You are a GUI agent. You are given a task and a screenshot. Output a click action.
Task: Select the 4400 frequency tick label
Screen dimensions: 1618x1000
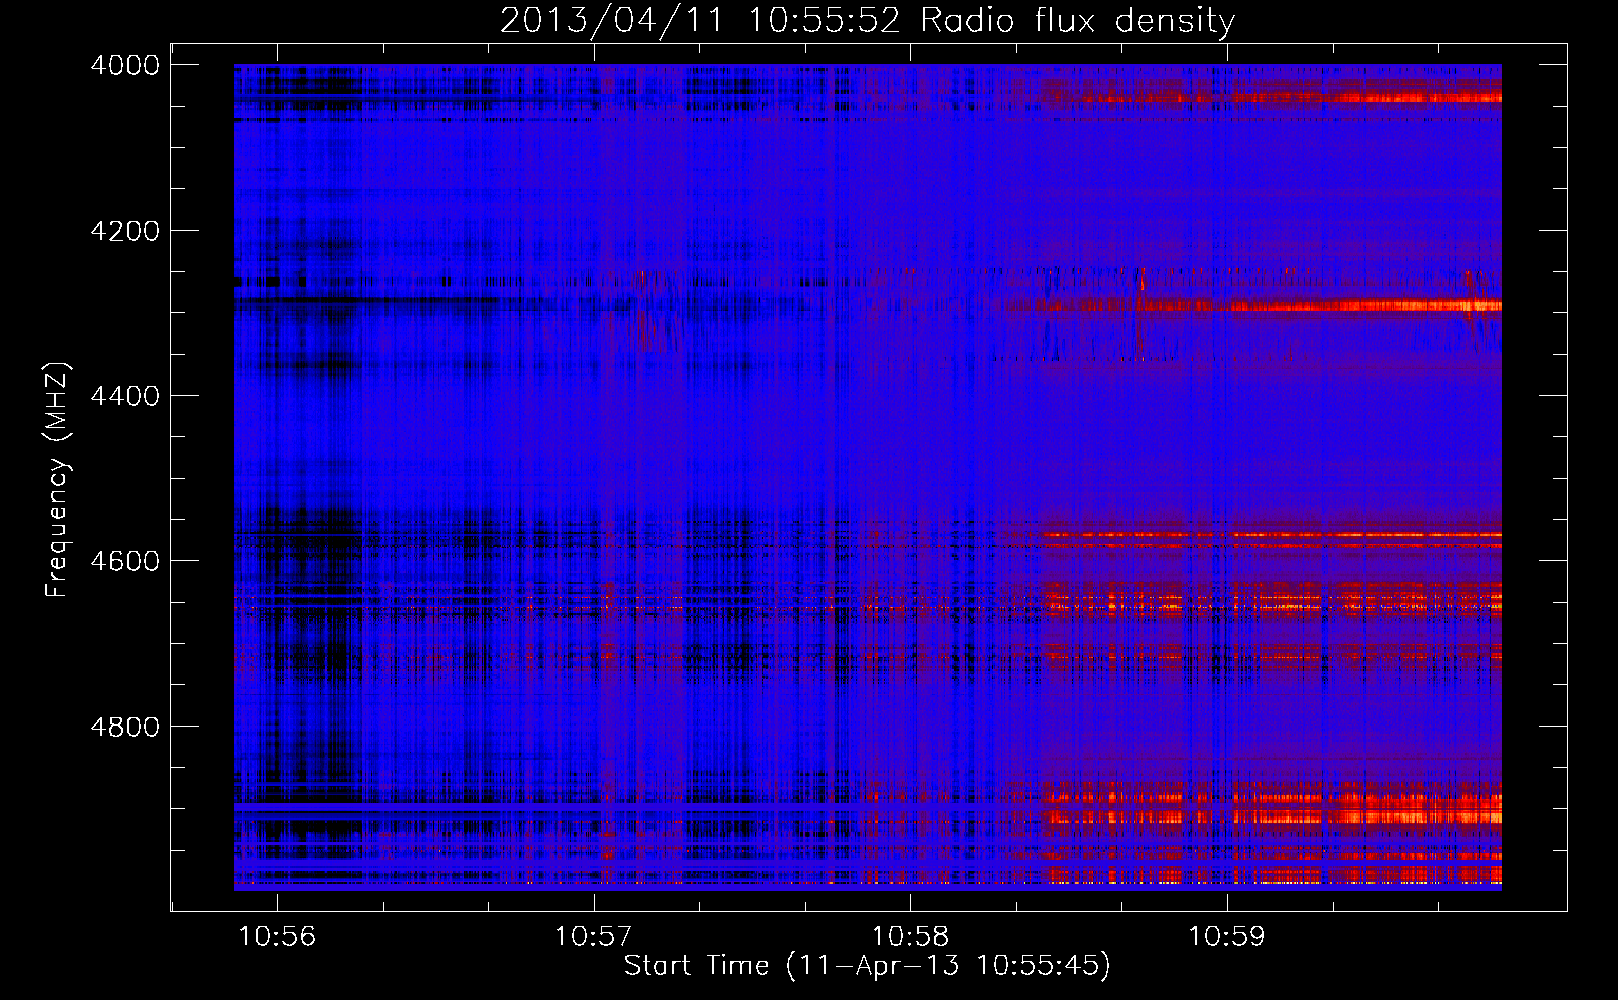tap(125, 396)
